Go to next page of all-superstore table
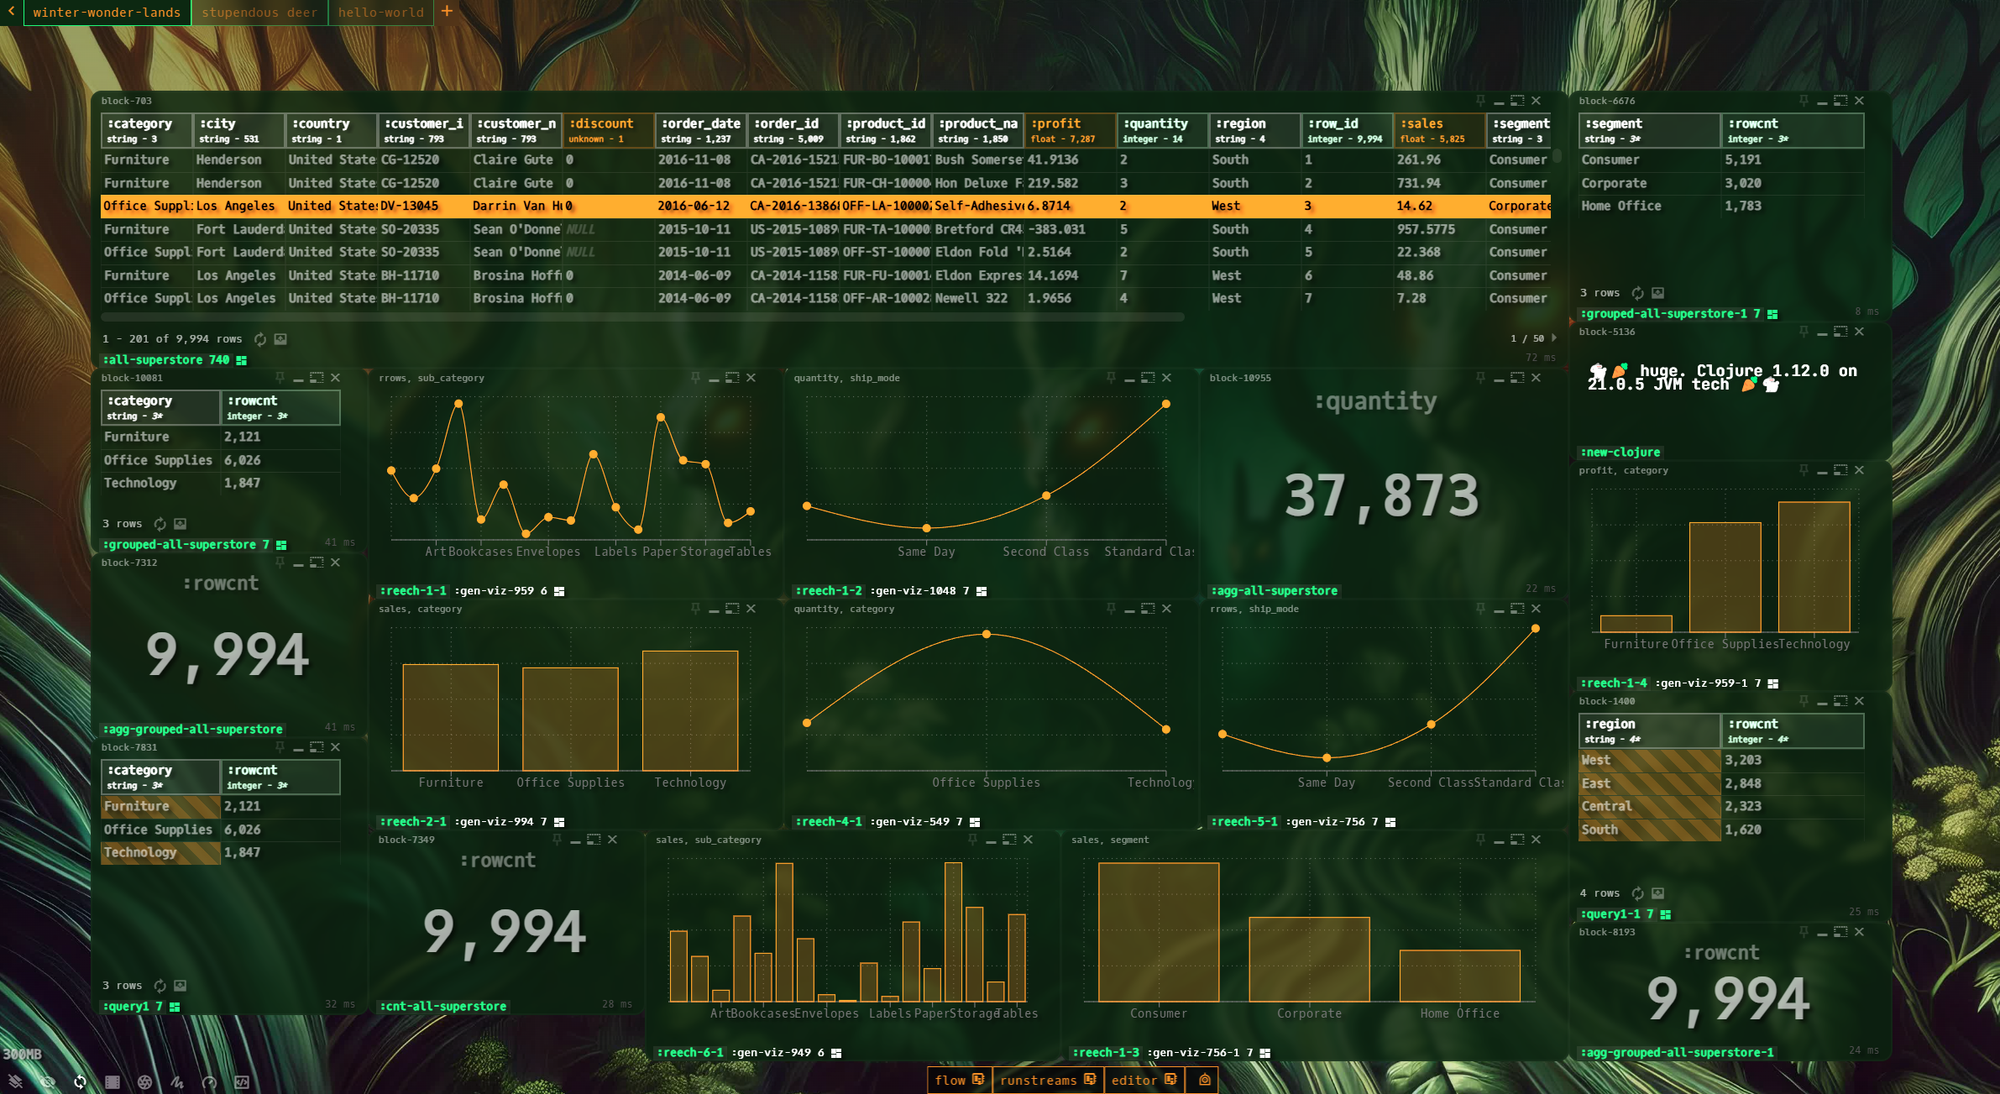Screen dimensions: 2000x1094 1554,338
